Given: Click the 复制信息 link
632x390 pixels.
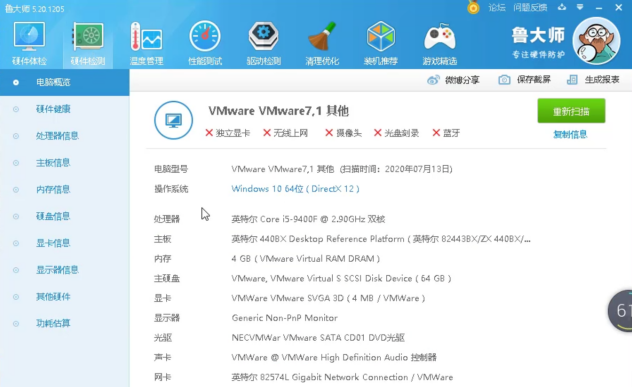Looking at the screenshot, I should (570, 135).
